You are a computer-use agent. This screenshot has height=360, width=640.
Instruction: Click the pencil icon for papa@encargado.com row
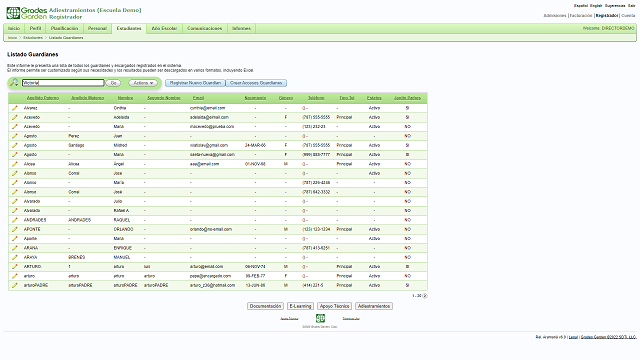[15, 276]
